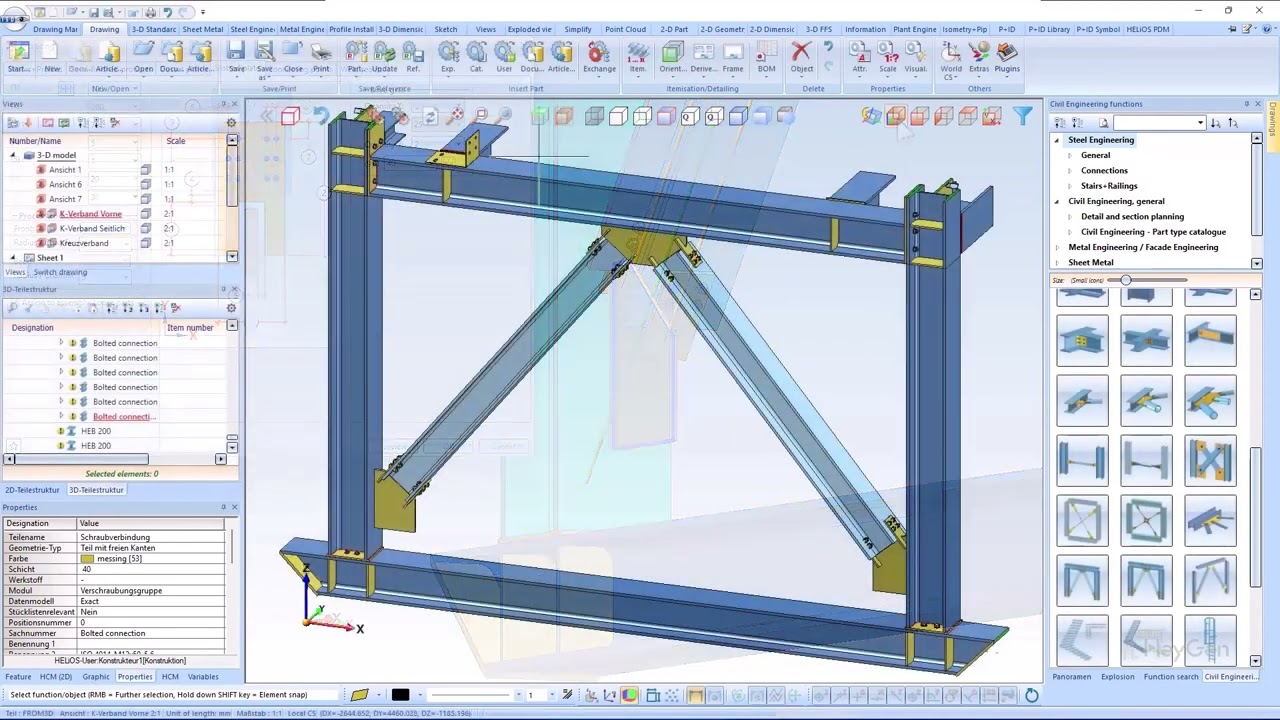Screen dimensions: 1280x720
Task: Click the messing colour swatch in Farbe row
Action: (87, 559)
